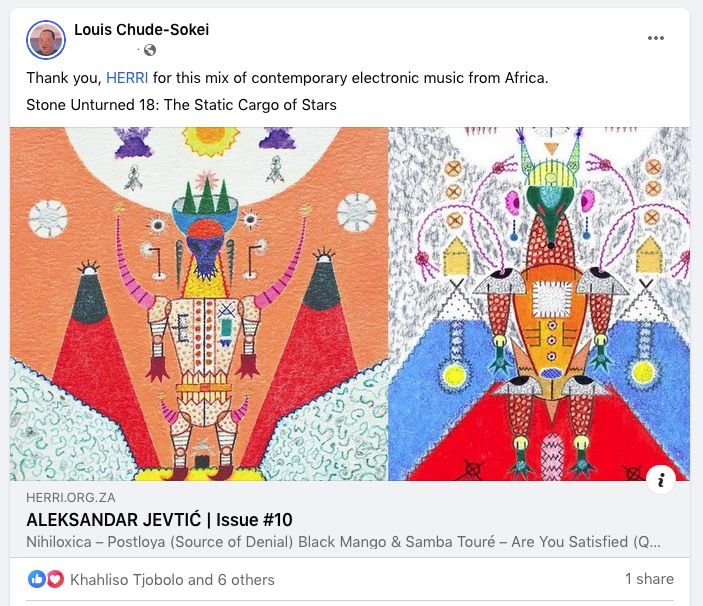Image resolution: width=703 pixels, height=606 pixels.
Task: Open the right blue-red artwork image
Action: click(539, 304)
